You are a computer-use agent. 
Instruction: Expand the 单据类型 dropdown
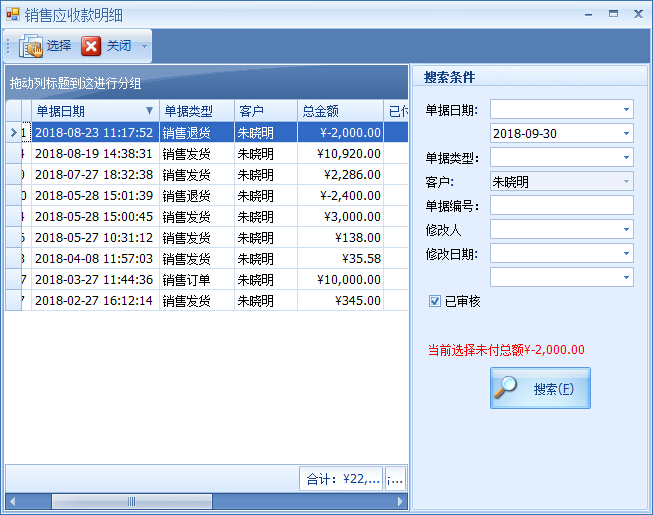626,157
